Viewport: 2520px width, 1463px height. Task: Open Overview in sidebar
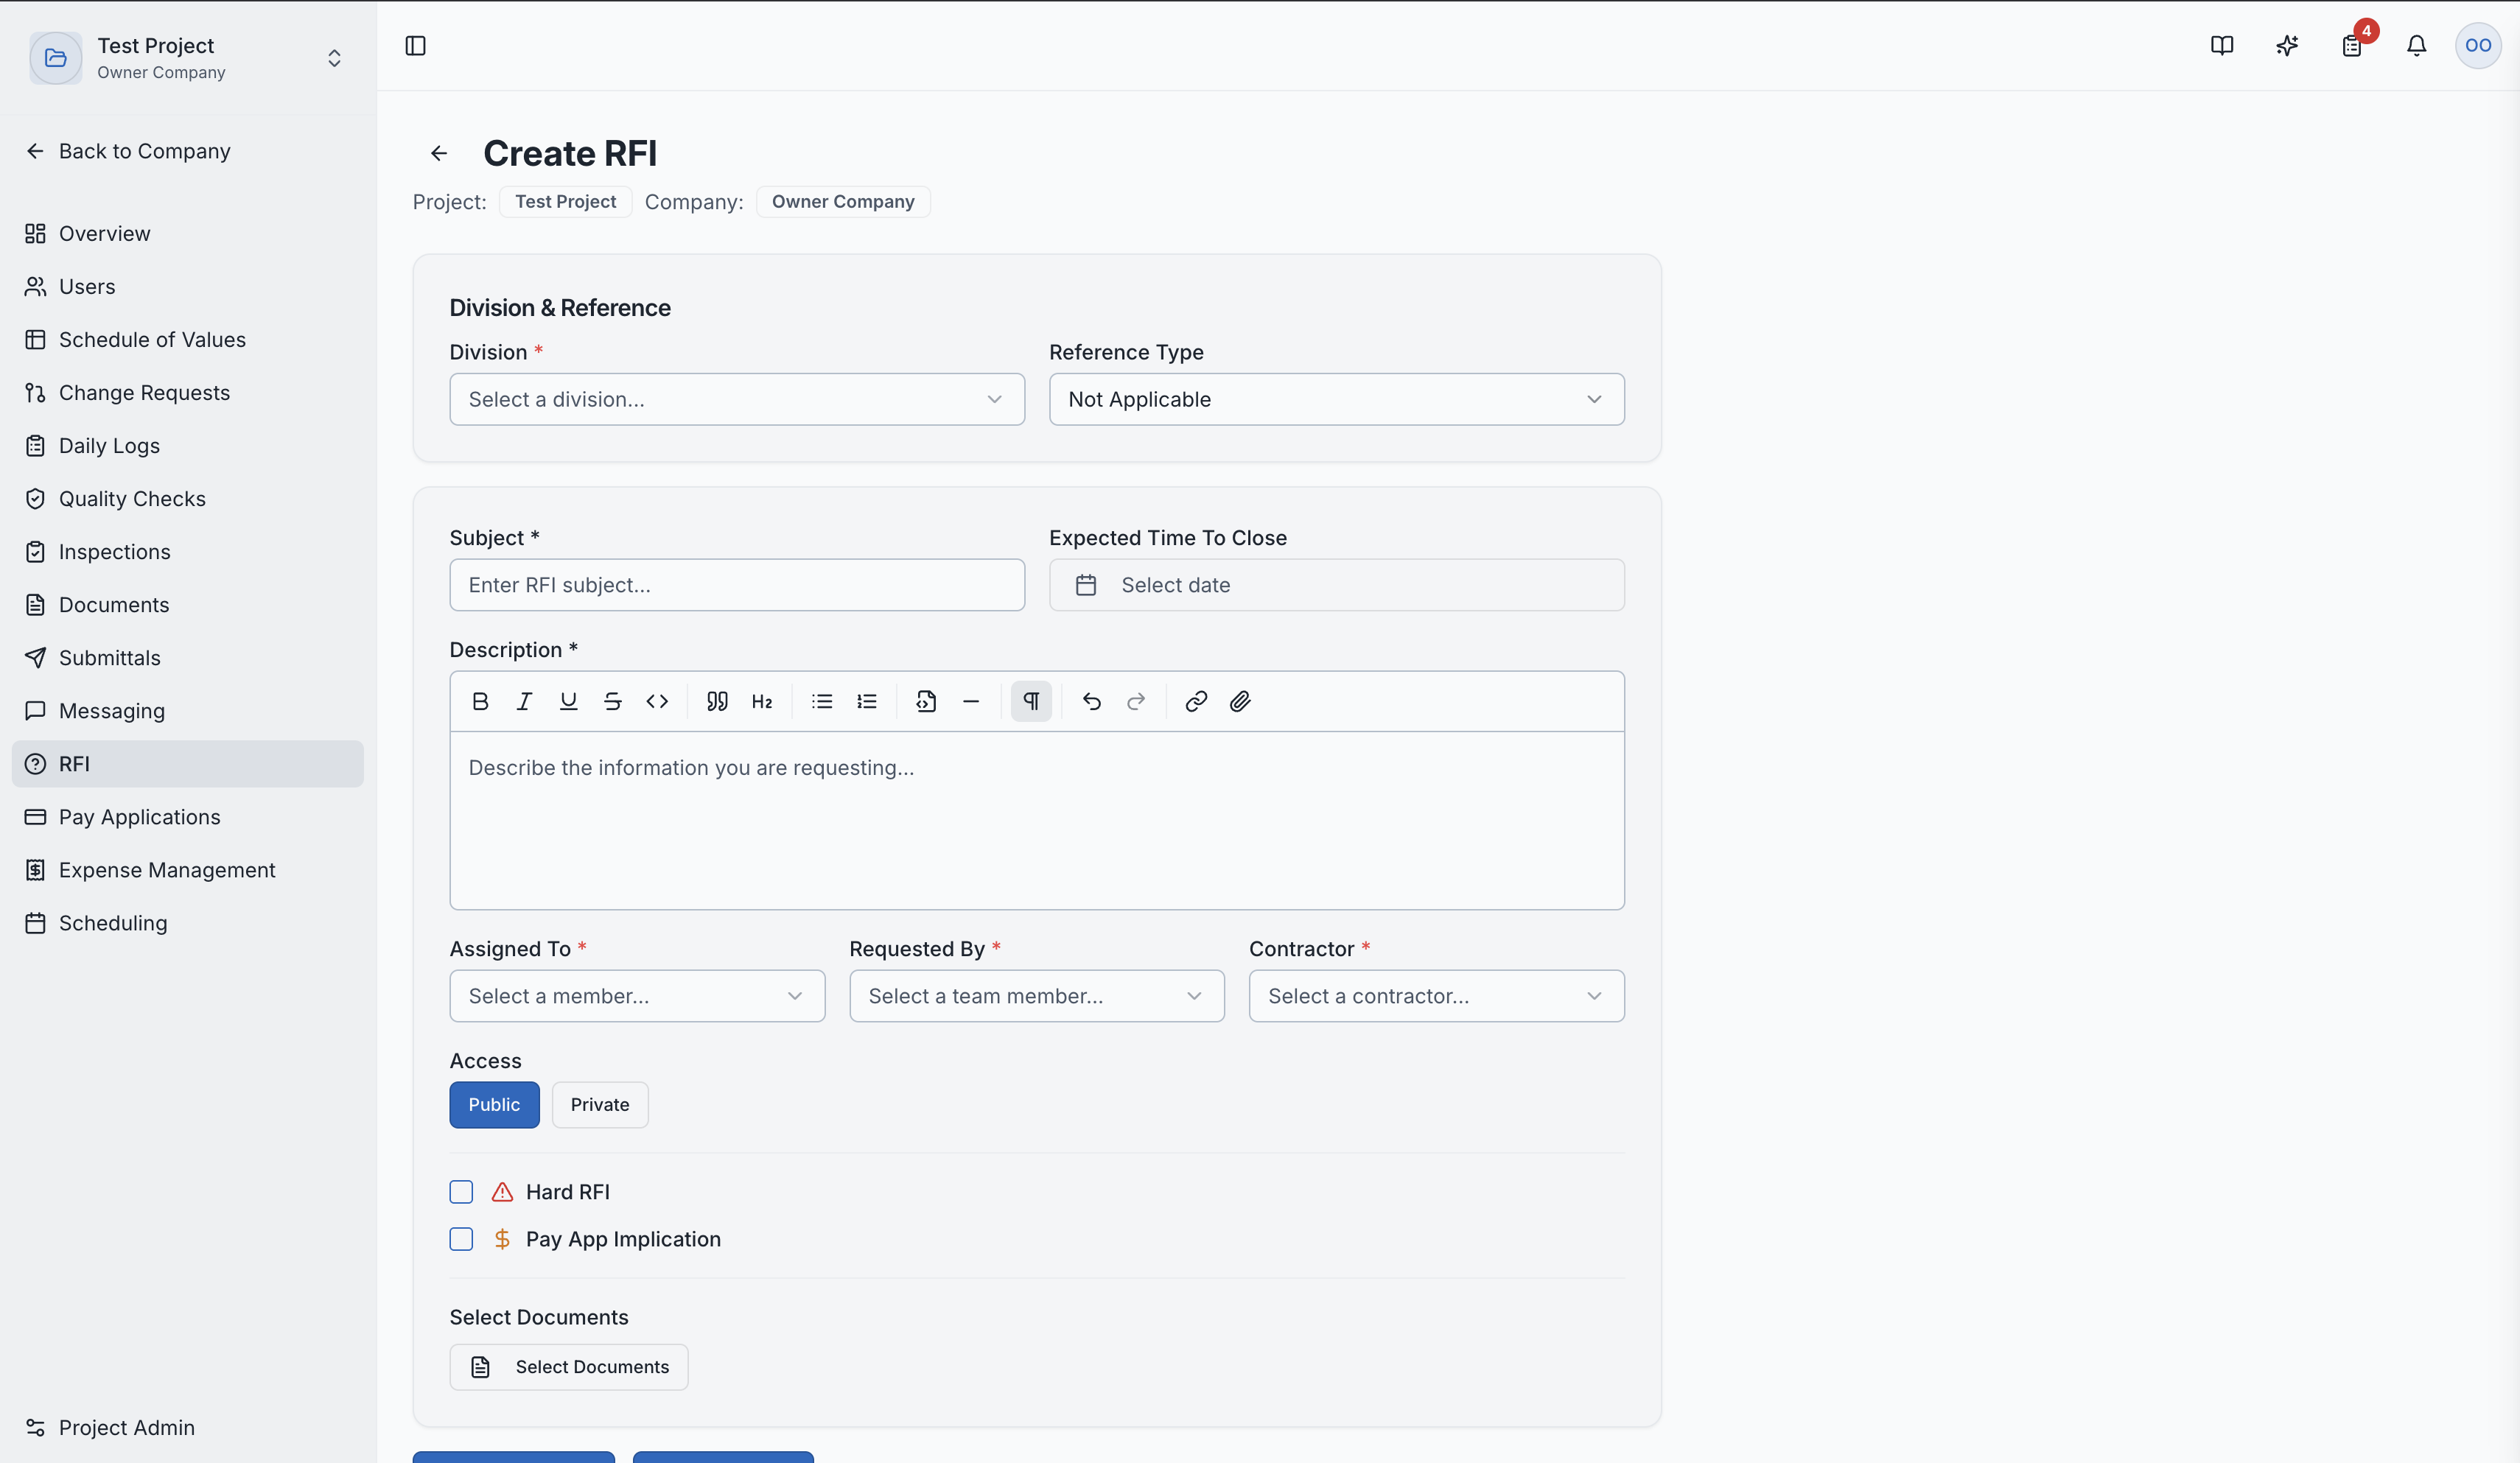coord(188,234)
